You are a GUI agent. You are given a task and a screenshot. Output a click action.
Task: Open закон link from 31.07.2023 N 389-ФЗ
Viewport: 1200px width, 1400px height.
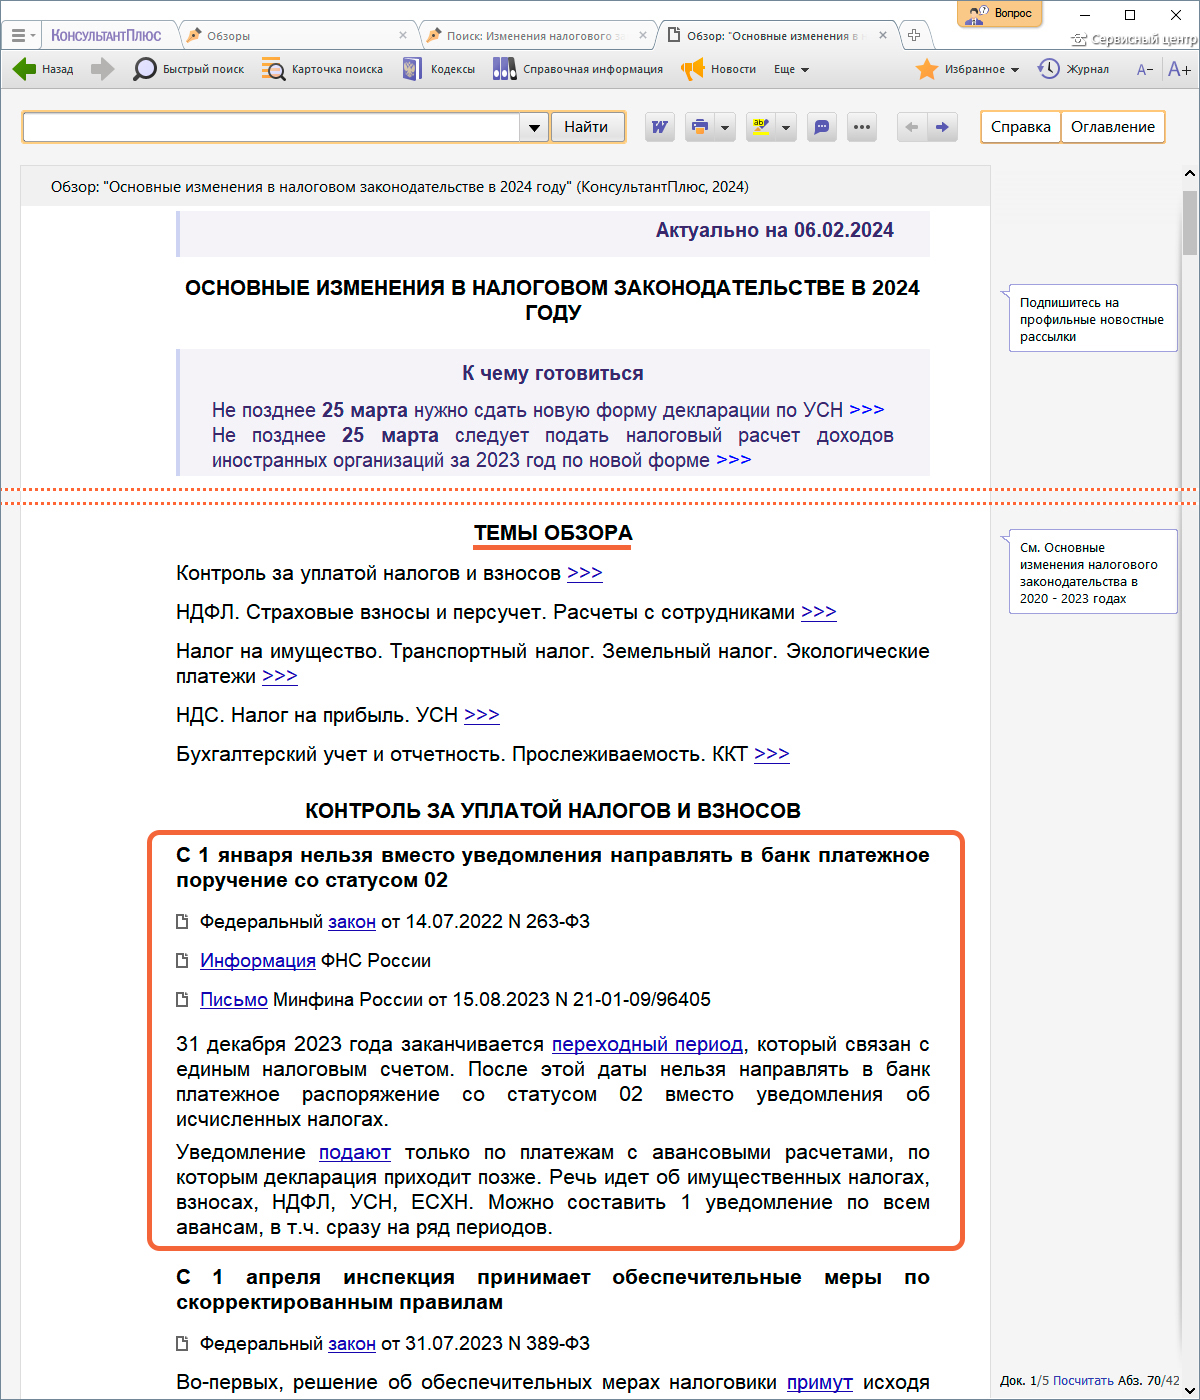point(352,1344)
